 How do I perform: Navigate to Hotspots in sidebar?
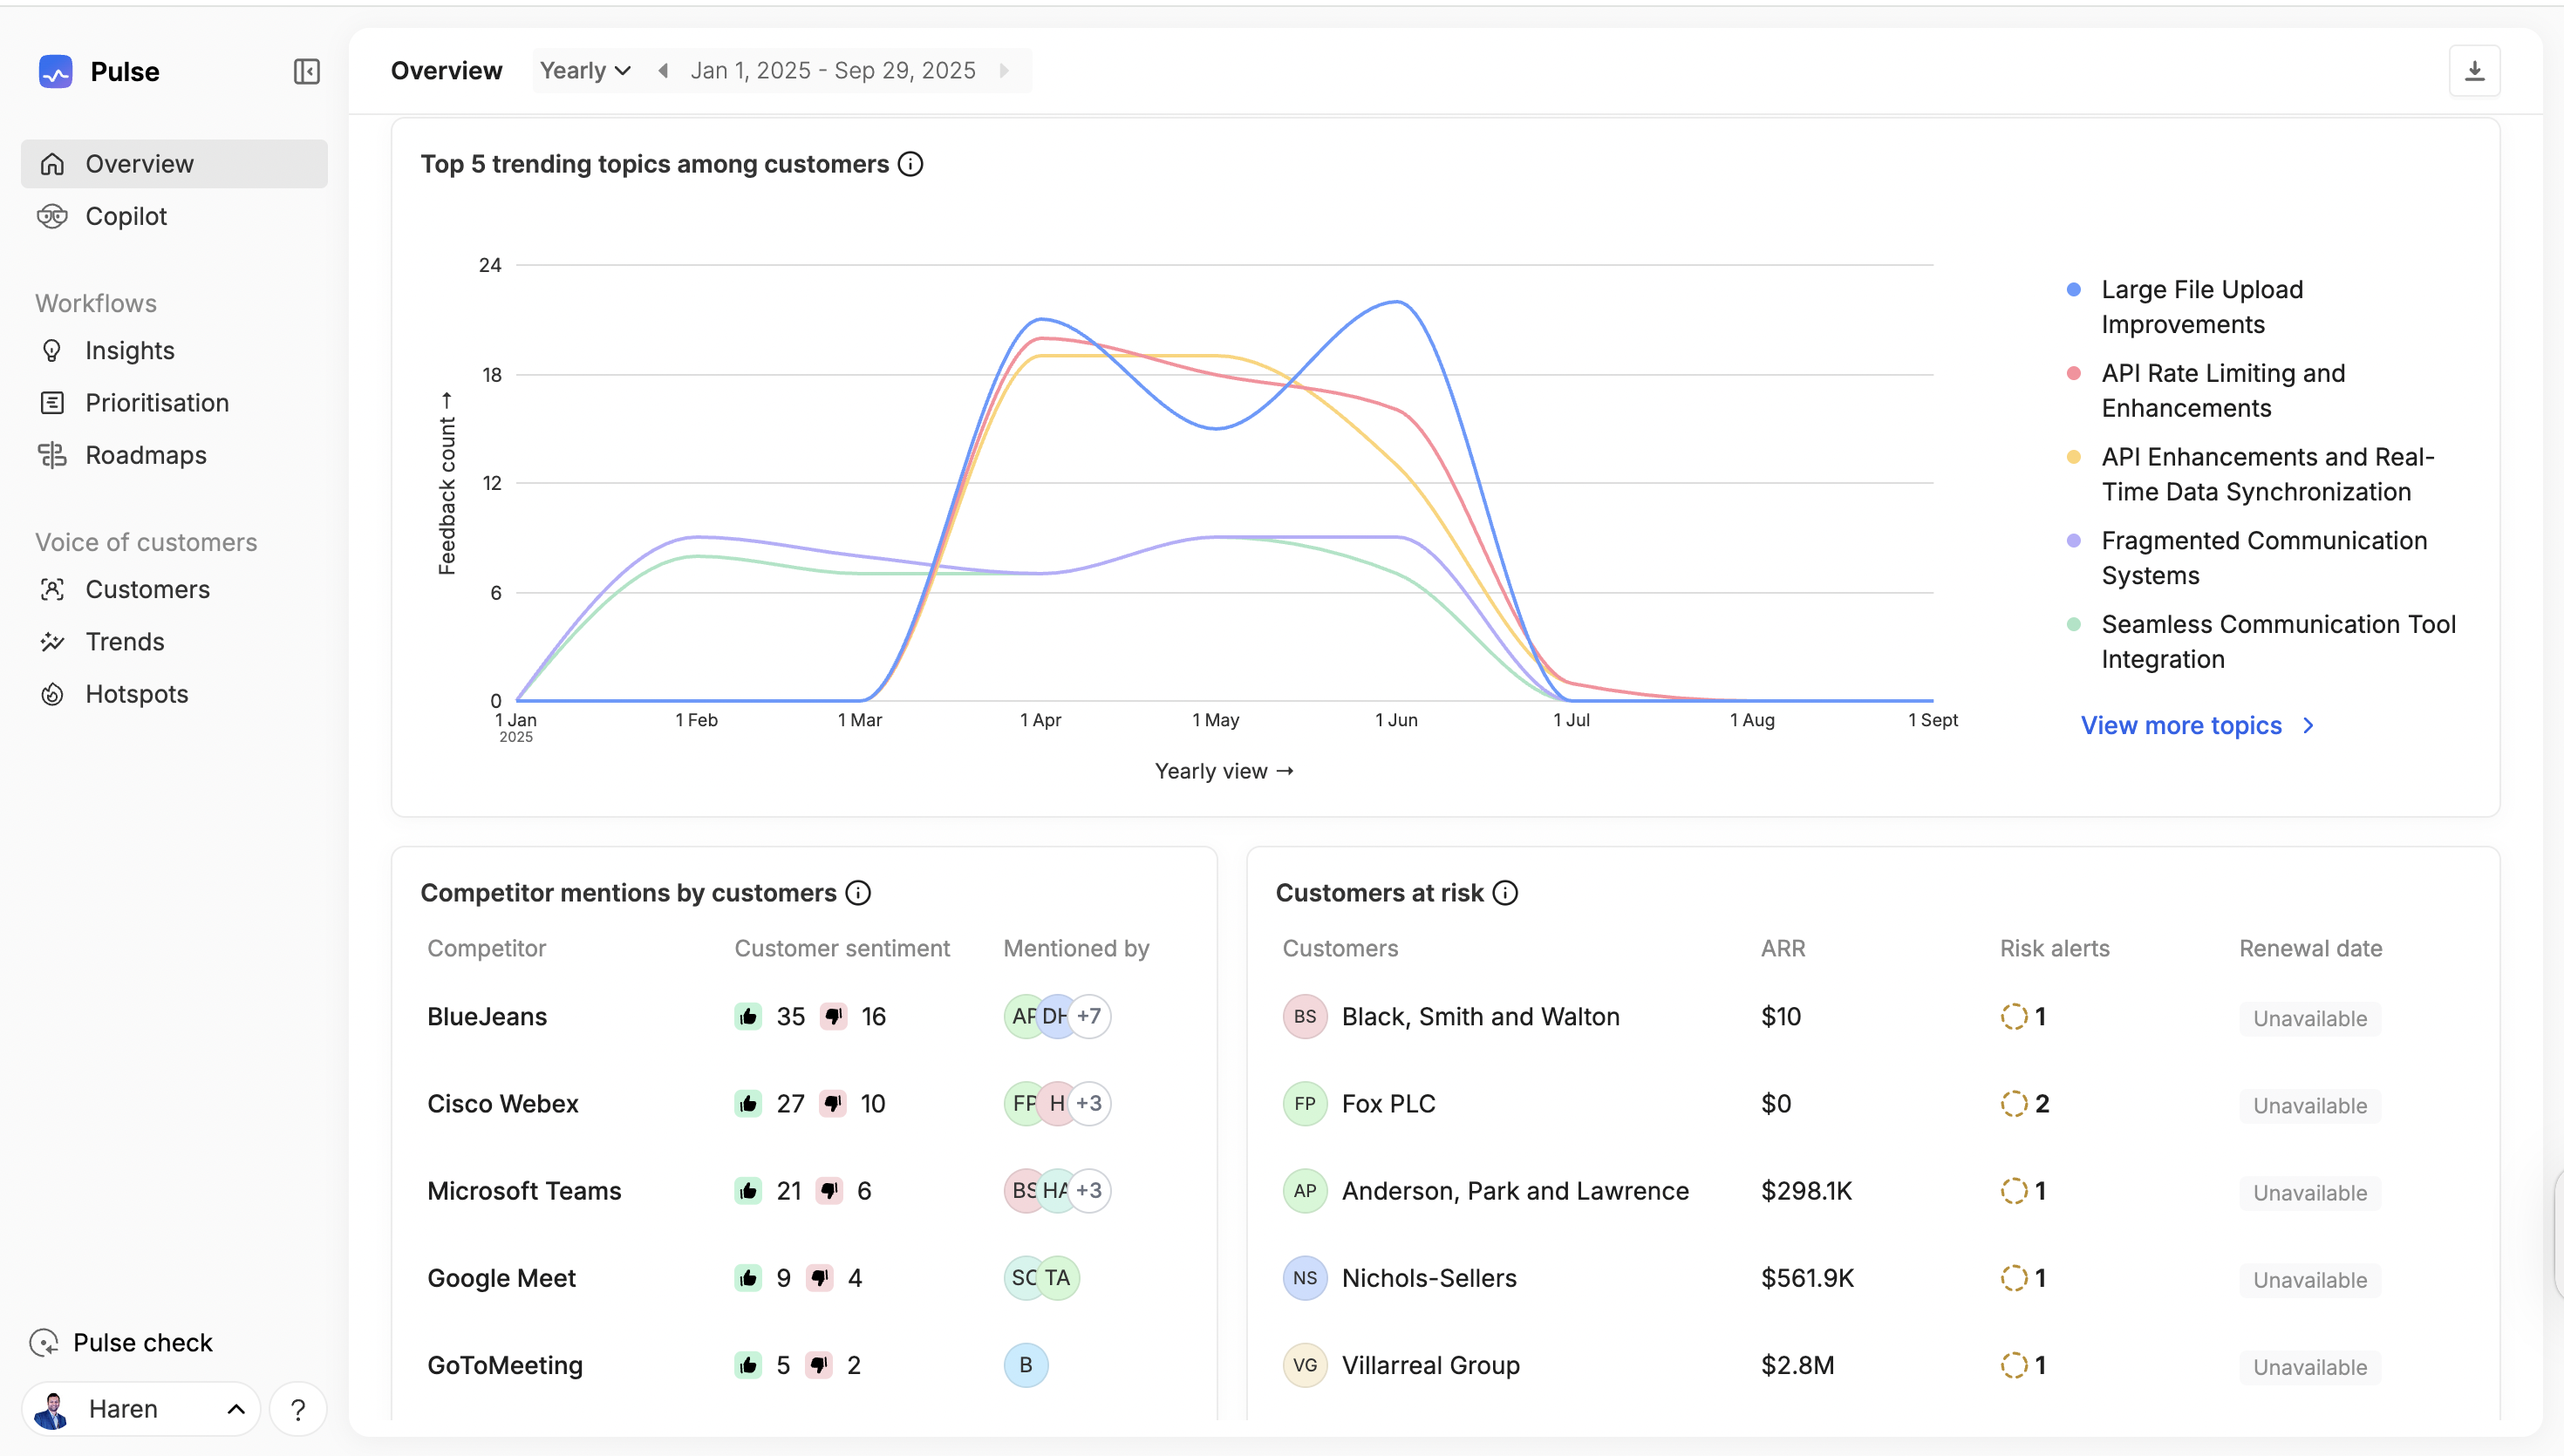(x=137, y=694)
